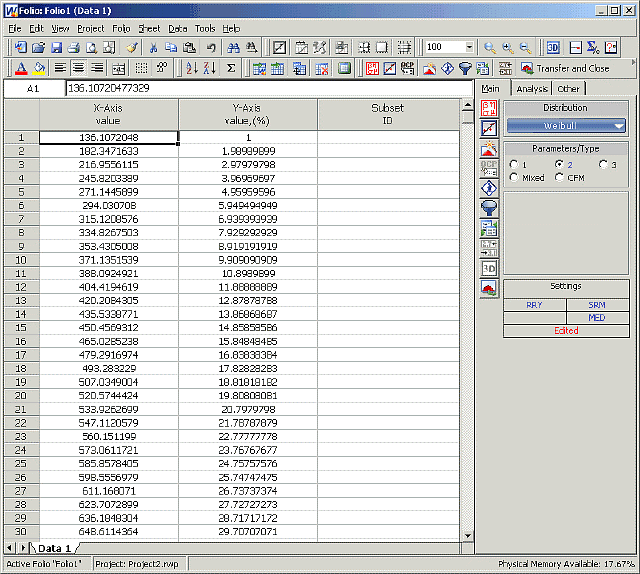Switch to the Analysis tab

pyautogui.click(x=531, y=89)
